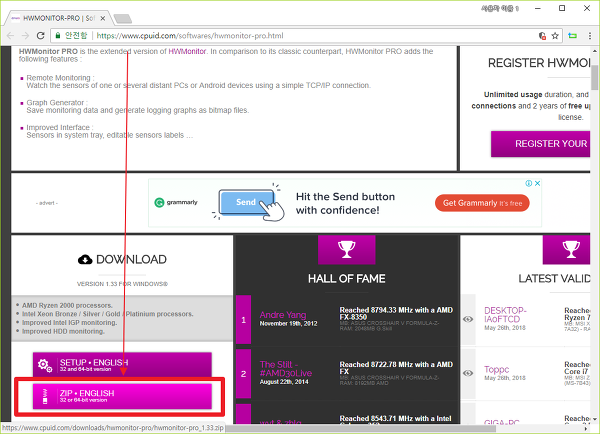Click the download cloud icon
Viewport: 600px width, 434px height.
click(85, 260)
